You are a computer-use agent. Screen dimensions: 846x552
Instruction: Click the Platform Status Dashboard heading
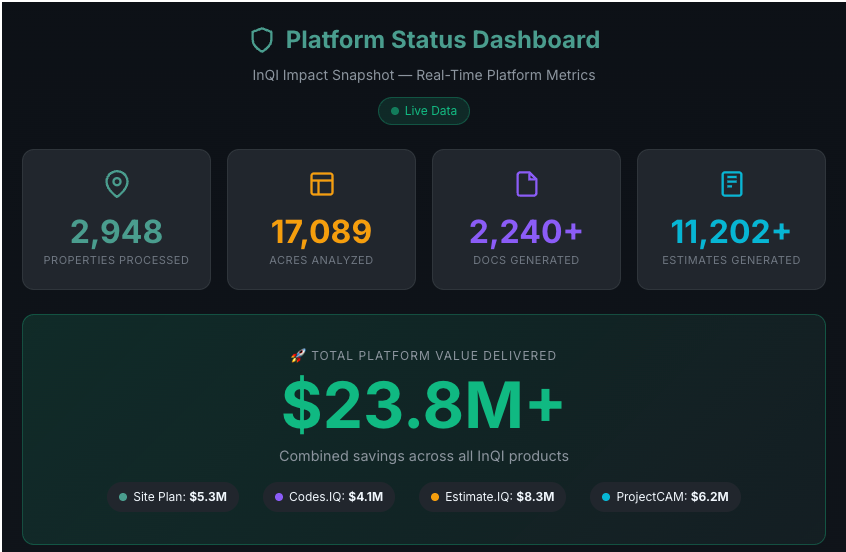tap(442, 40)
